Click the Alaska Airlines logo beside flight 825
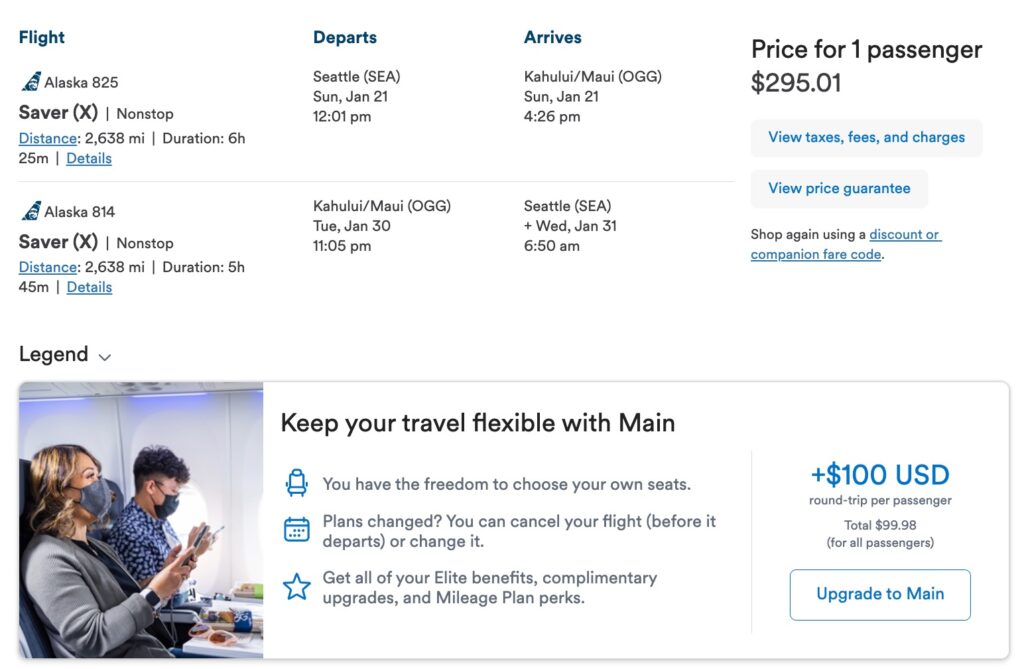 click(x=30, y=82)
